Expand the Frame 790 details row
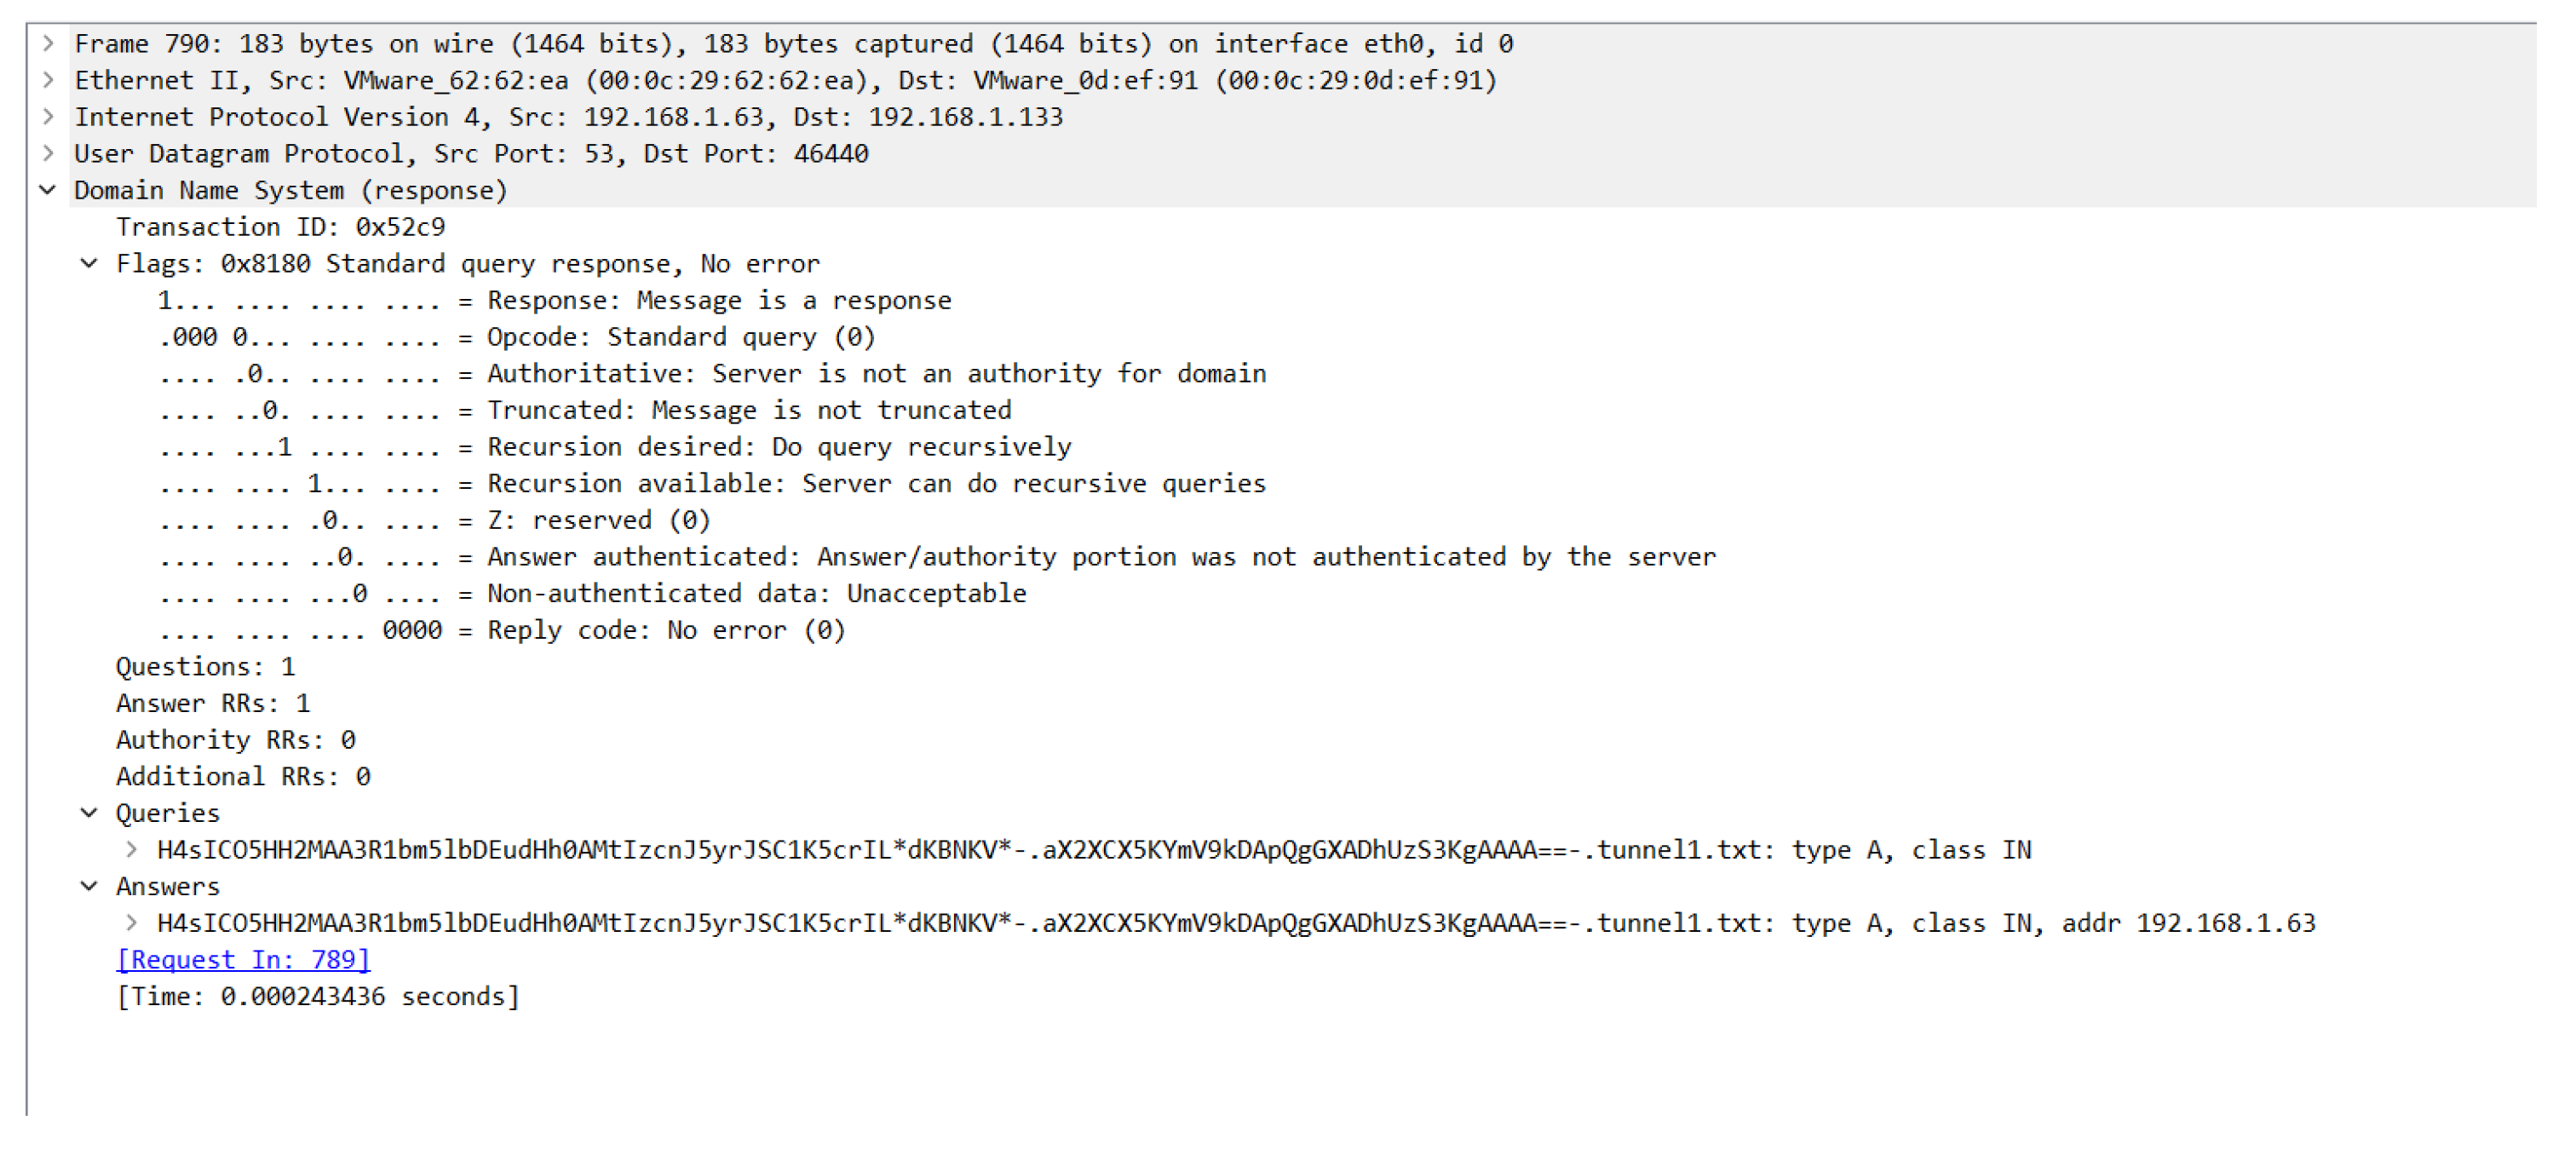Viewport: 2576px width, 1155px height. (x=47, y=44)
